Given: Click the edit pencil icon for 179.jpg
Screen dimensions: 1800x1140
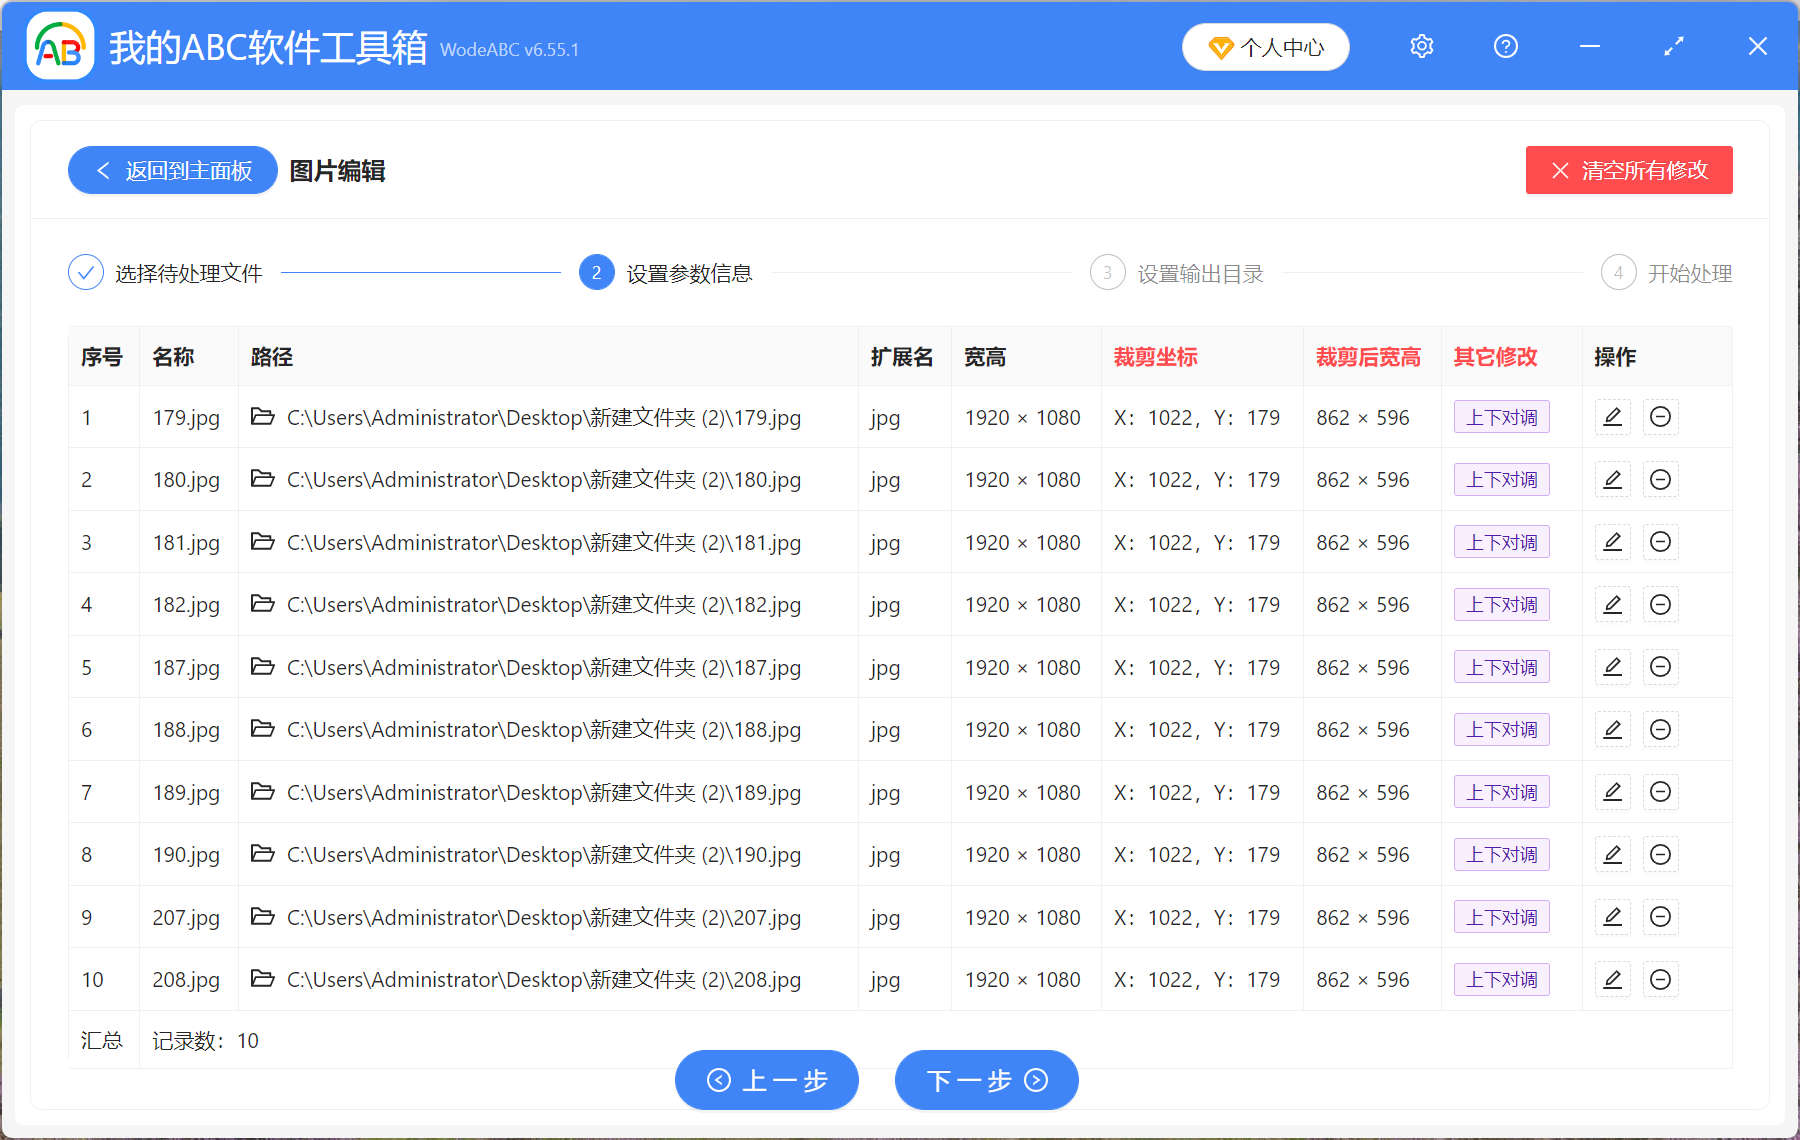Looking at the screenshot, I should (1612, 417).
